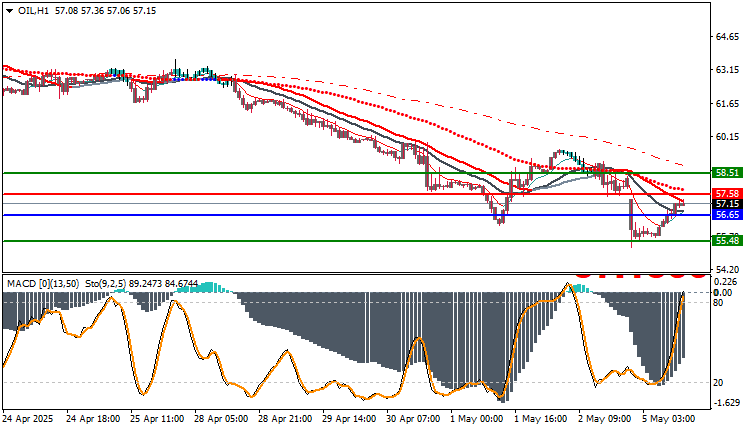Click the 28 Apr 21:00 time label
The width and height of the screenshot is (750, 430).
coord(285,419)
